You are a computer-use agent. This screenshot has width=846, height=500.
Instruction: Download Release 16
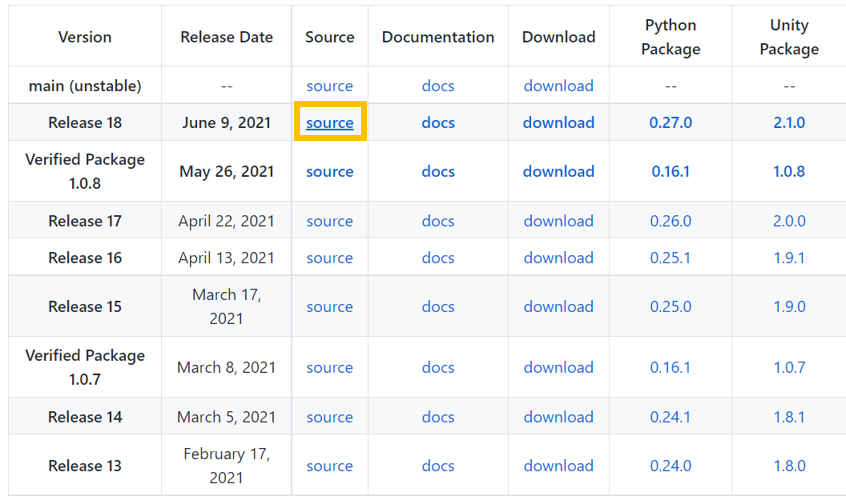click(558, 258)
